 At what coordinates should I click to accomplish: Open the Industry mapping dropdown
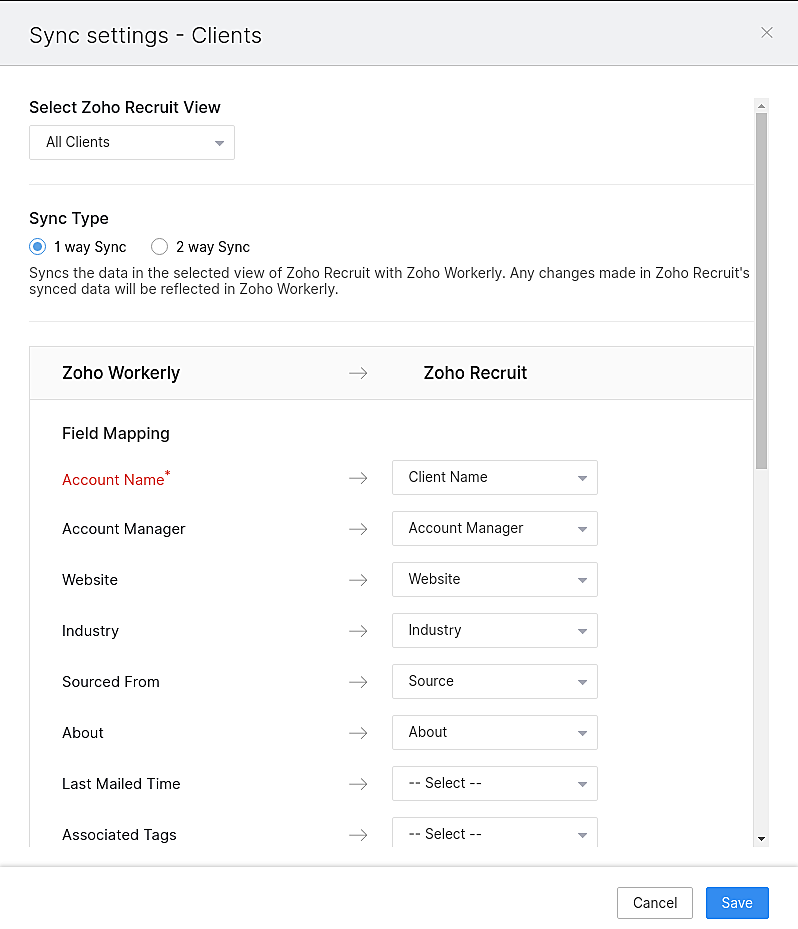point(495,630)
